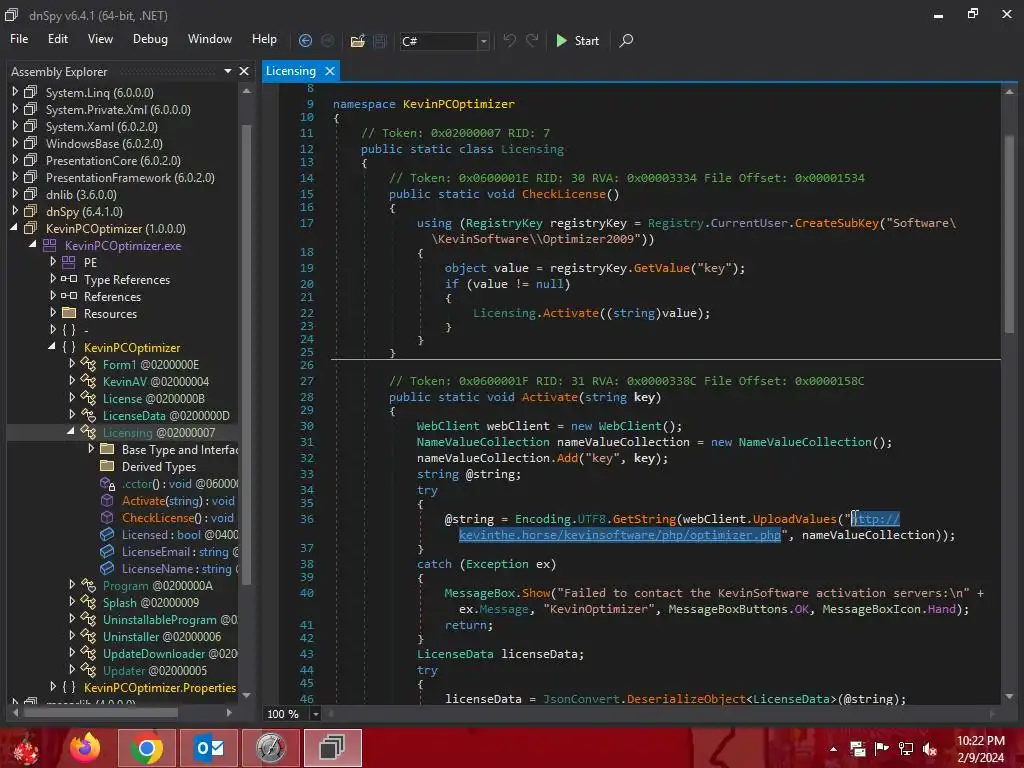This screenshot has height=768, width=1024.
Task: Select the KevinPCOptimizer.Properties namespace
Action: [160, 688]
